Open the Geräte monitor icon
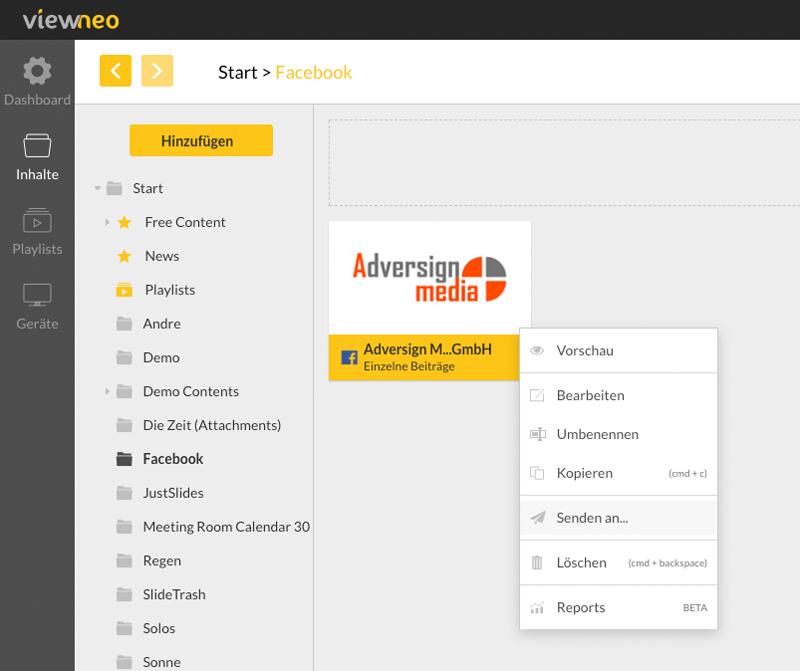The width and height of the screenshot is (800, 671). coord(37,295)
